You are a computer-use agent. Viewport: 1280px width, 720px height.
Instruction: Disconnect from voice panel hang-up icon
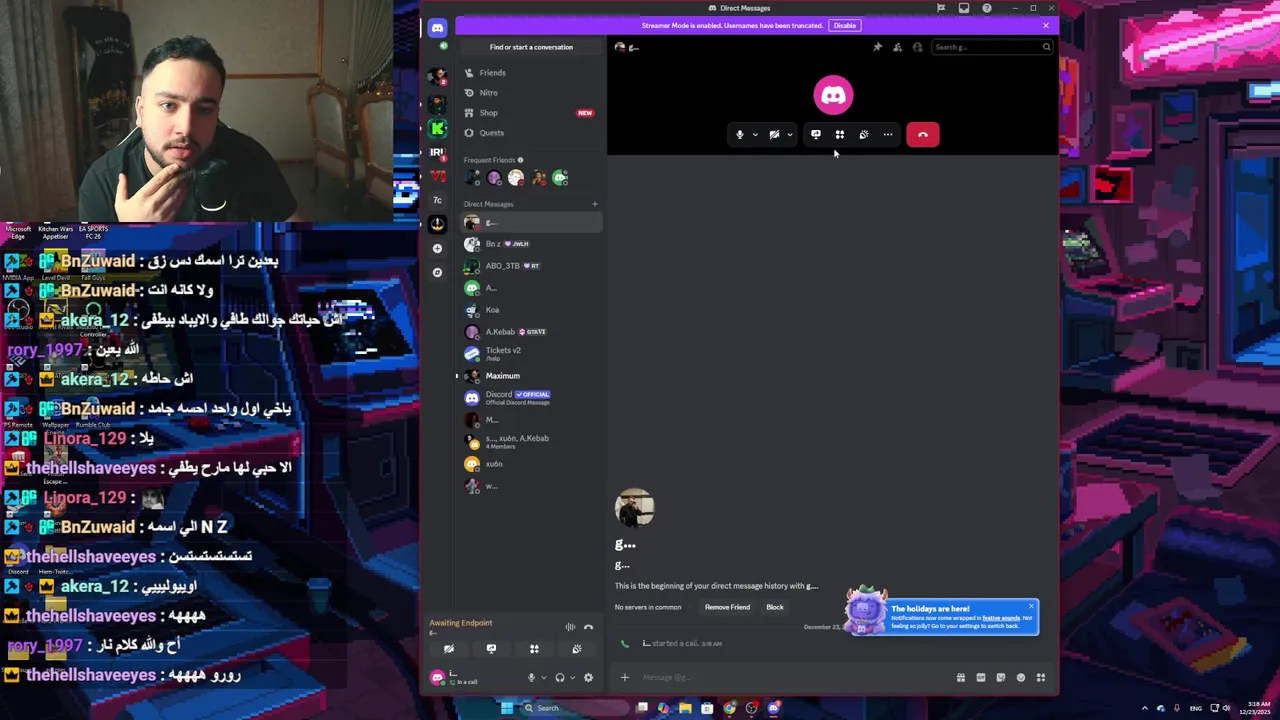(588, 627)
